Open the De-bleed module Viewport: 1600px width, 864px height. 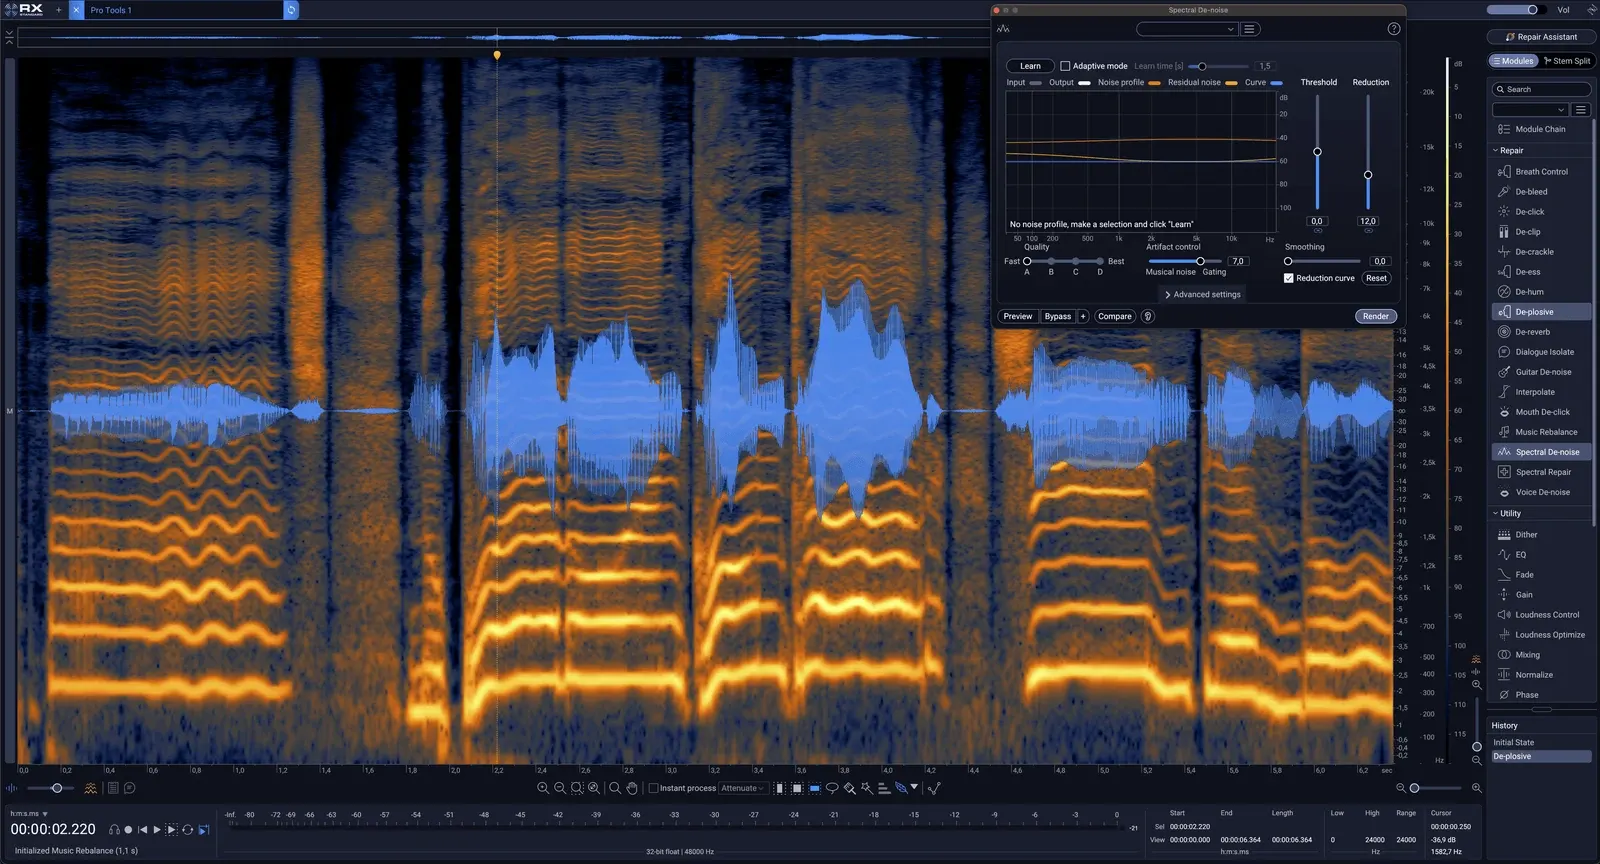pyautogui.click(x=1541, y=192)
